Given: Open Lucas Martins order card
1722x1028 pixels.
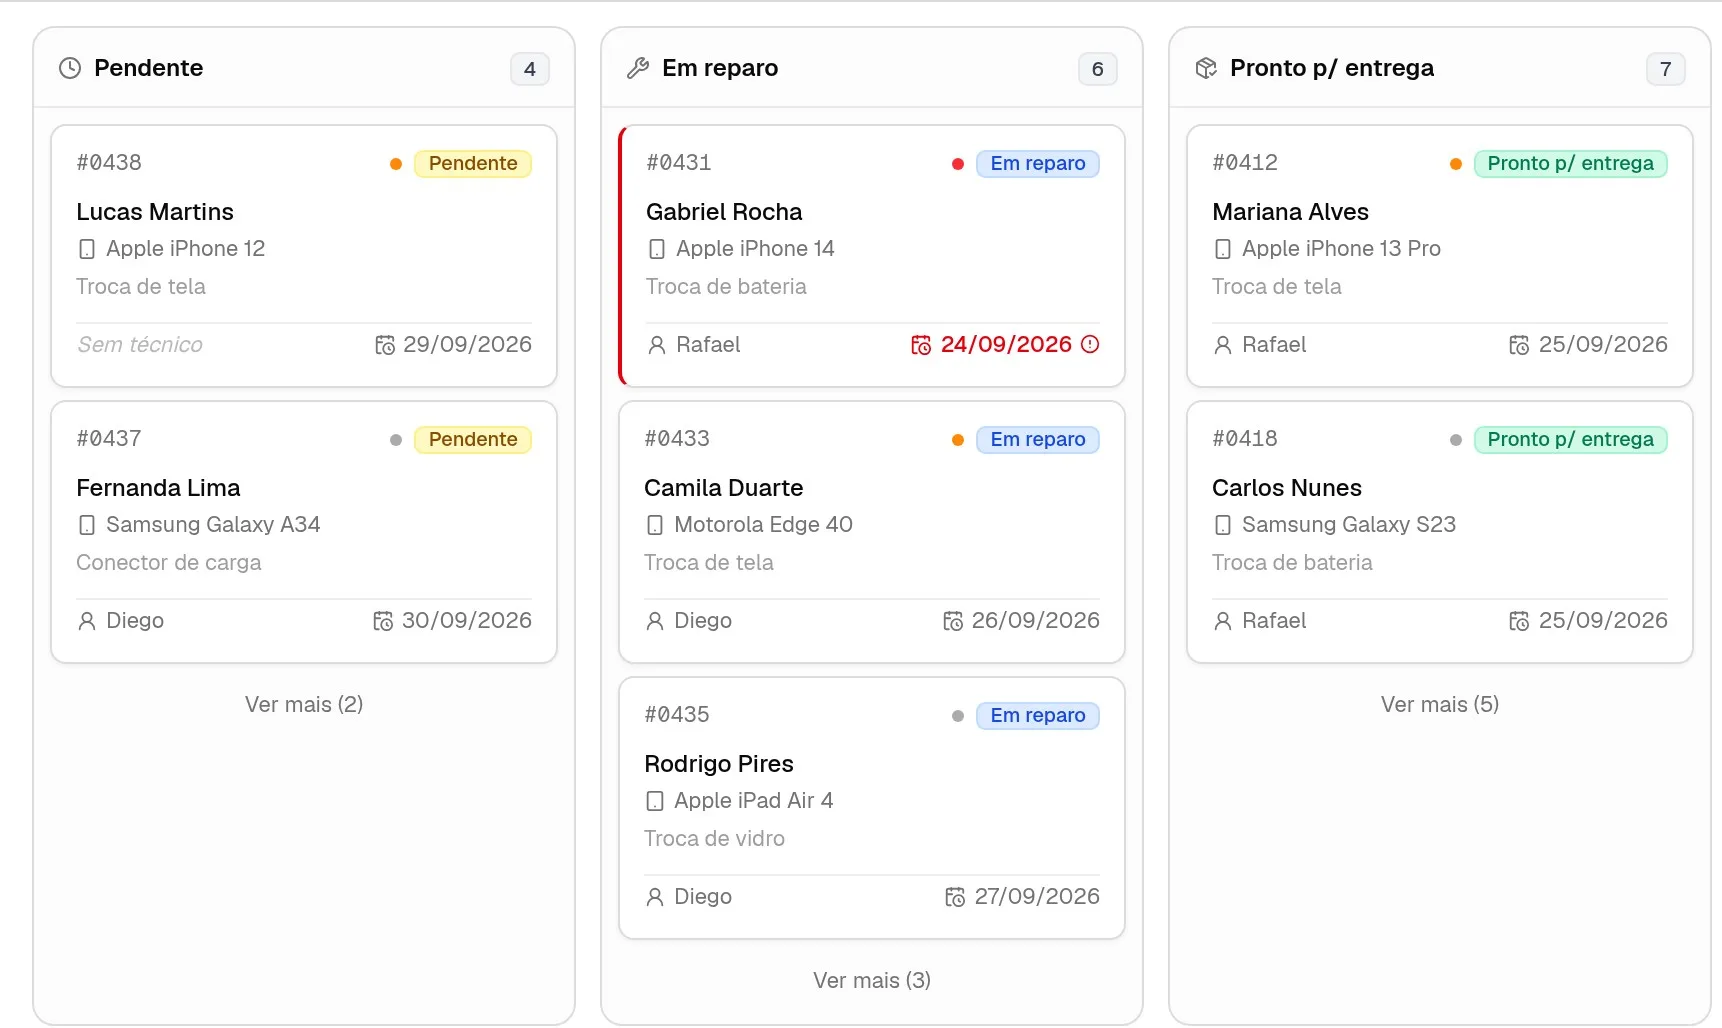Looking at the screenshot, I should [304, 256].
